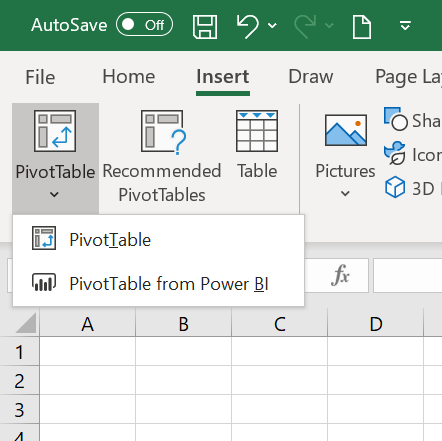Insert a Table from the ribbon
Image resolution: width=442 pixels, height=441 pixels.
pos(257,143)
